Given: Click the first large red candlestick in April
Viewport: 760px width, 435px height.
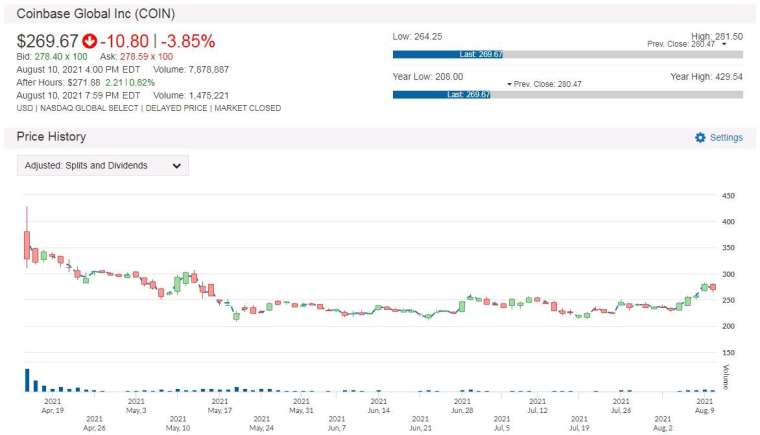Looking at the screenshot, I should coord(27,245).
